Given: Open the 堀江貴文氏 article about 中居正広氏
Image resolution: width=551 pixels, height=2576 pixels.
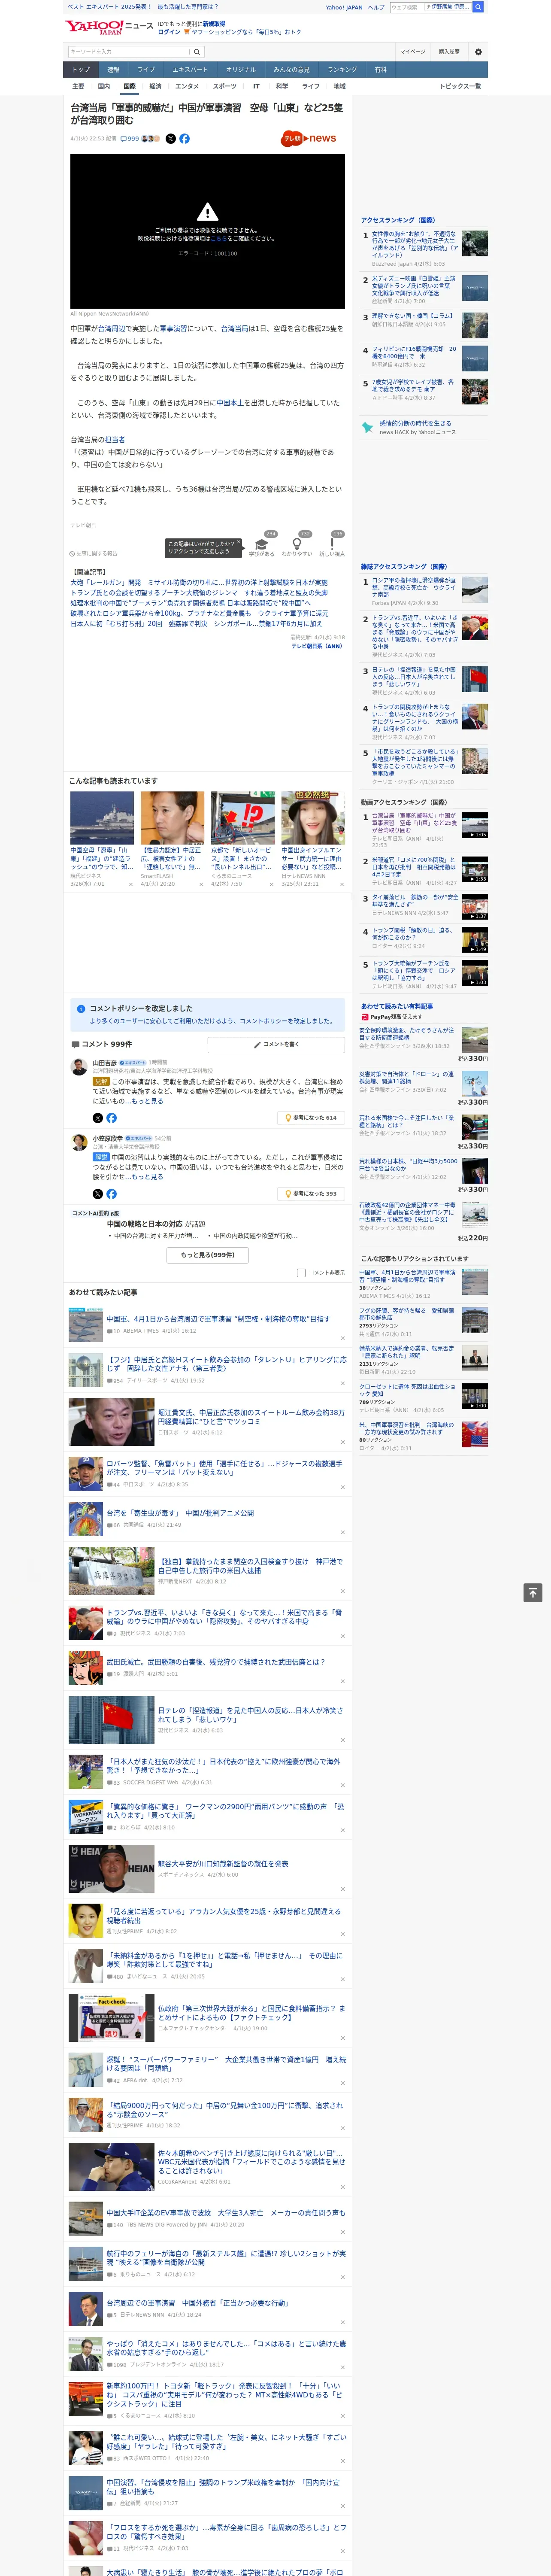Looking at the screenshot, I should 251,1417.
